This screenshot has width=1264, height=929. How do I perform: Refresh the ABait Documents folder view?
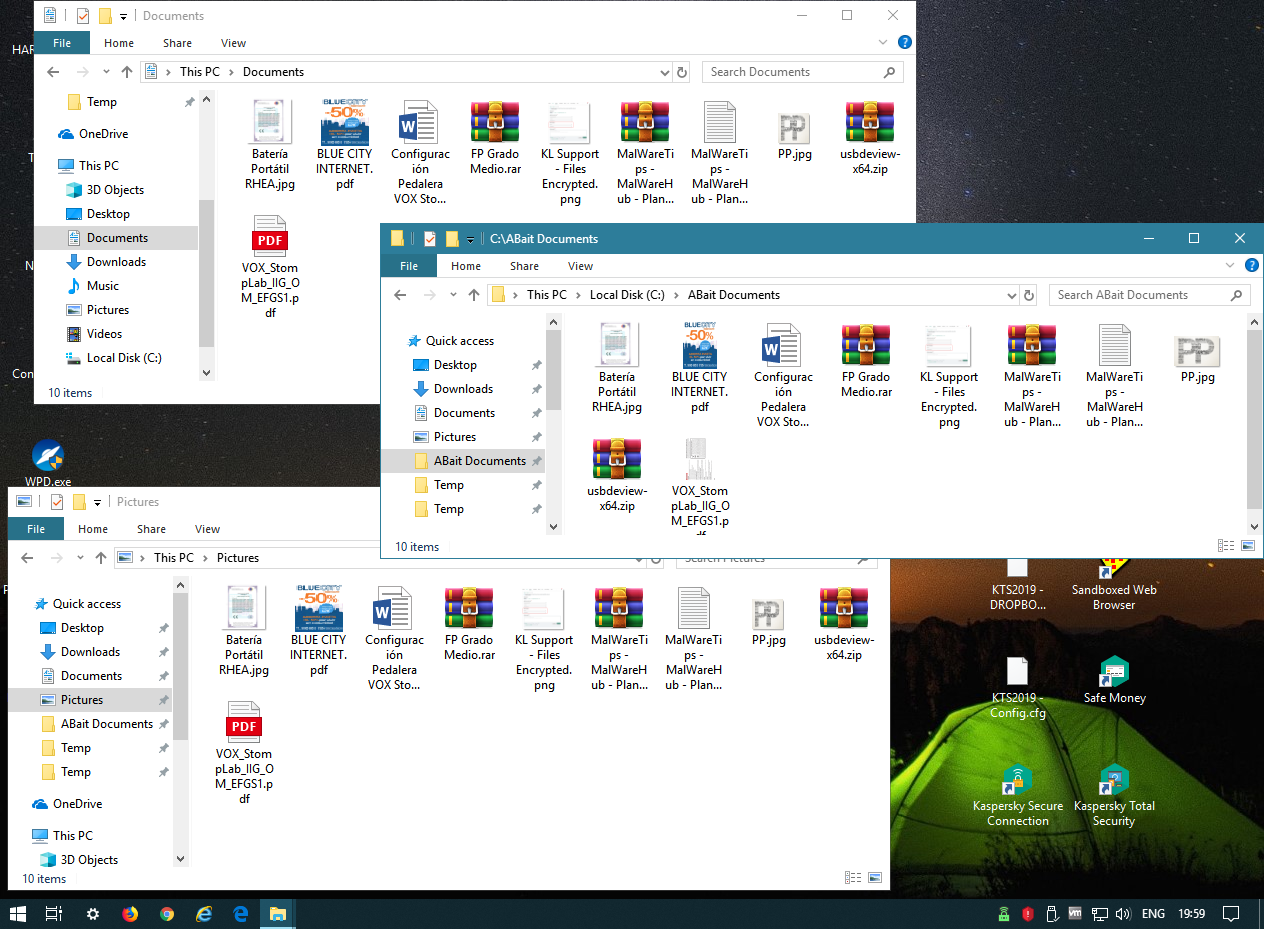1029,295
